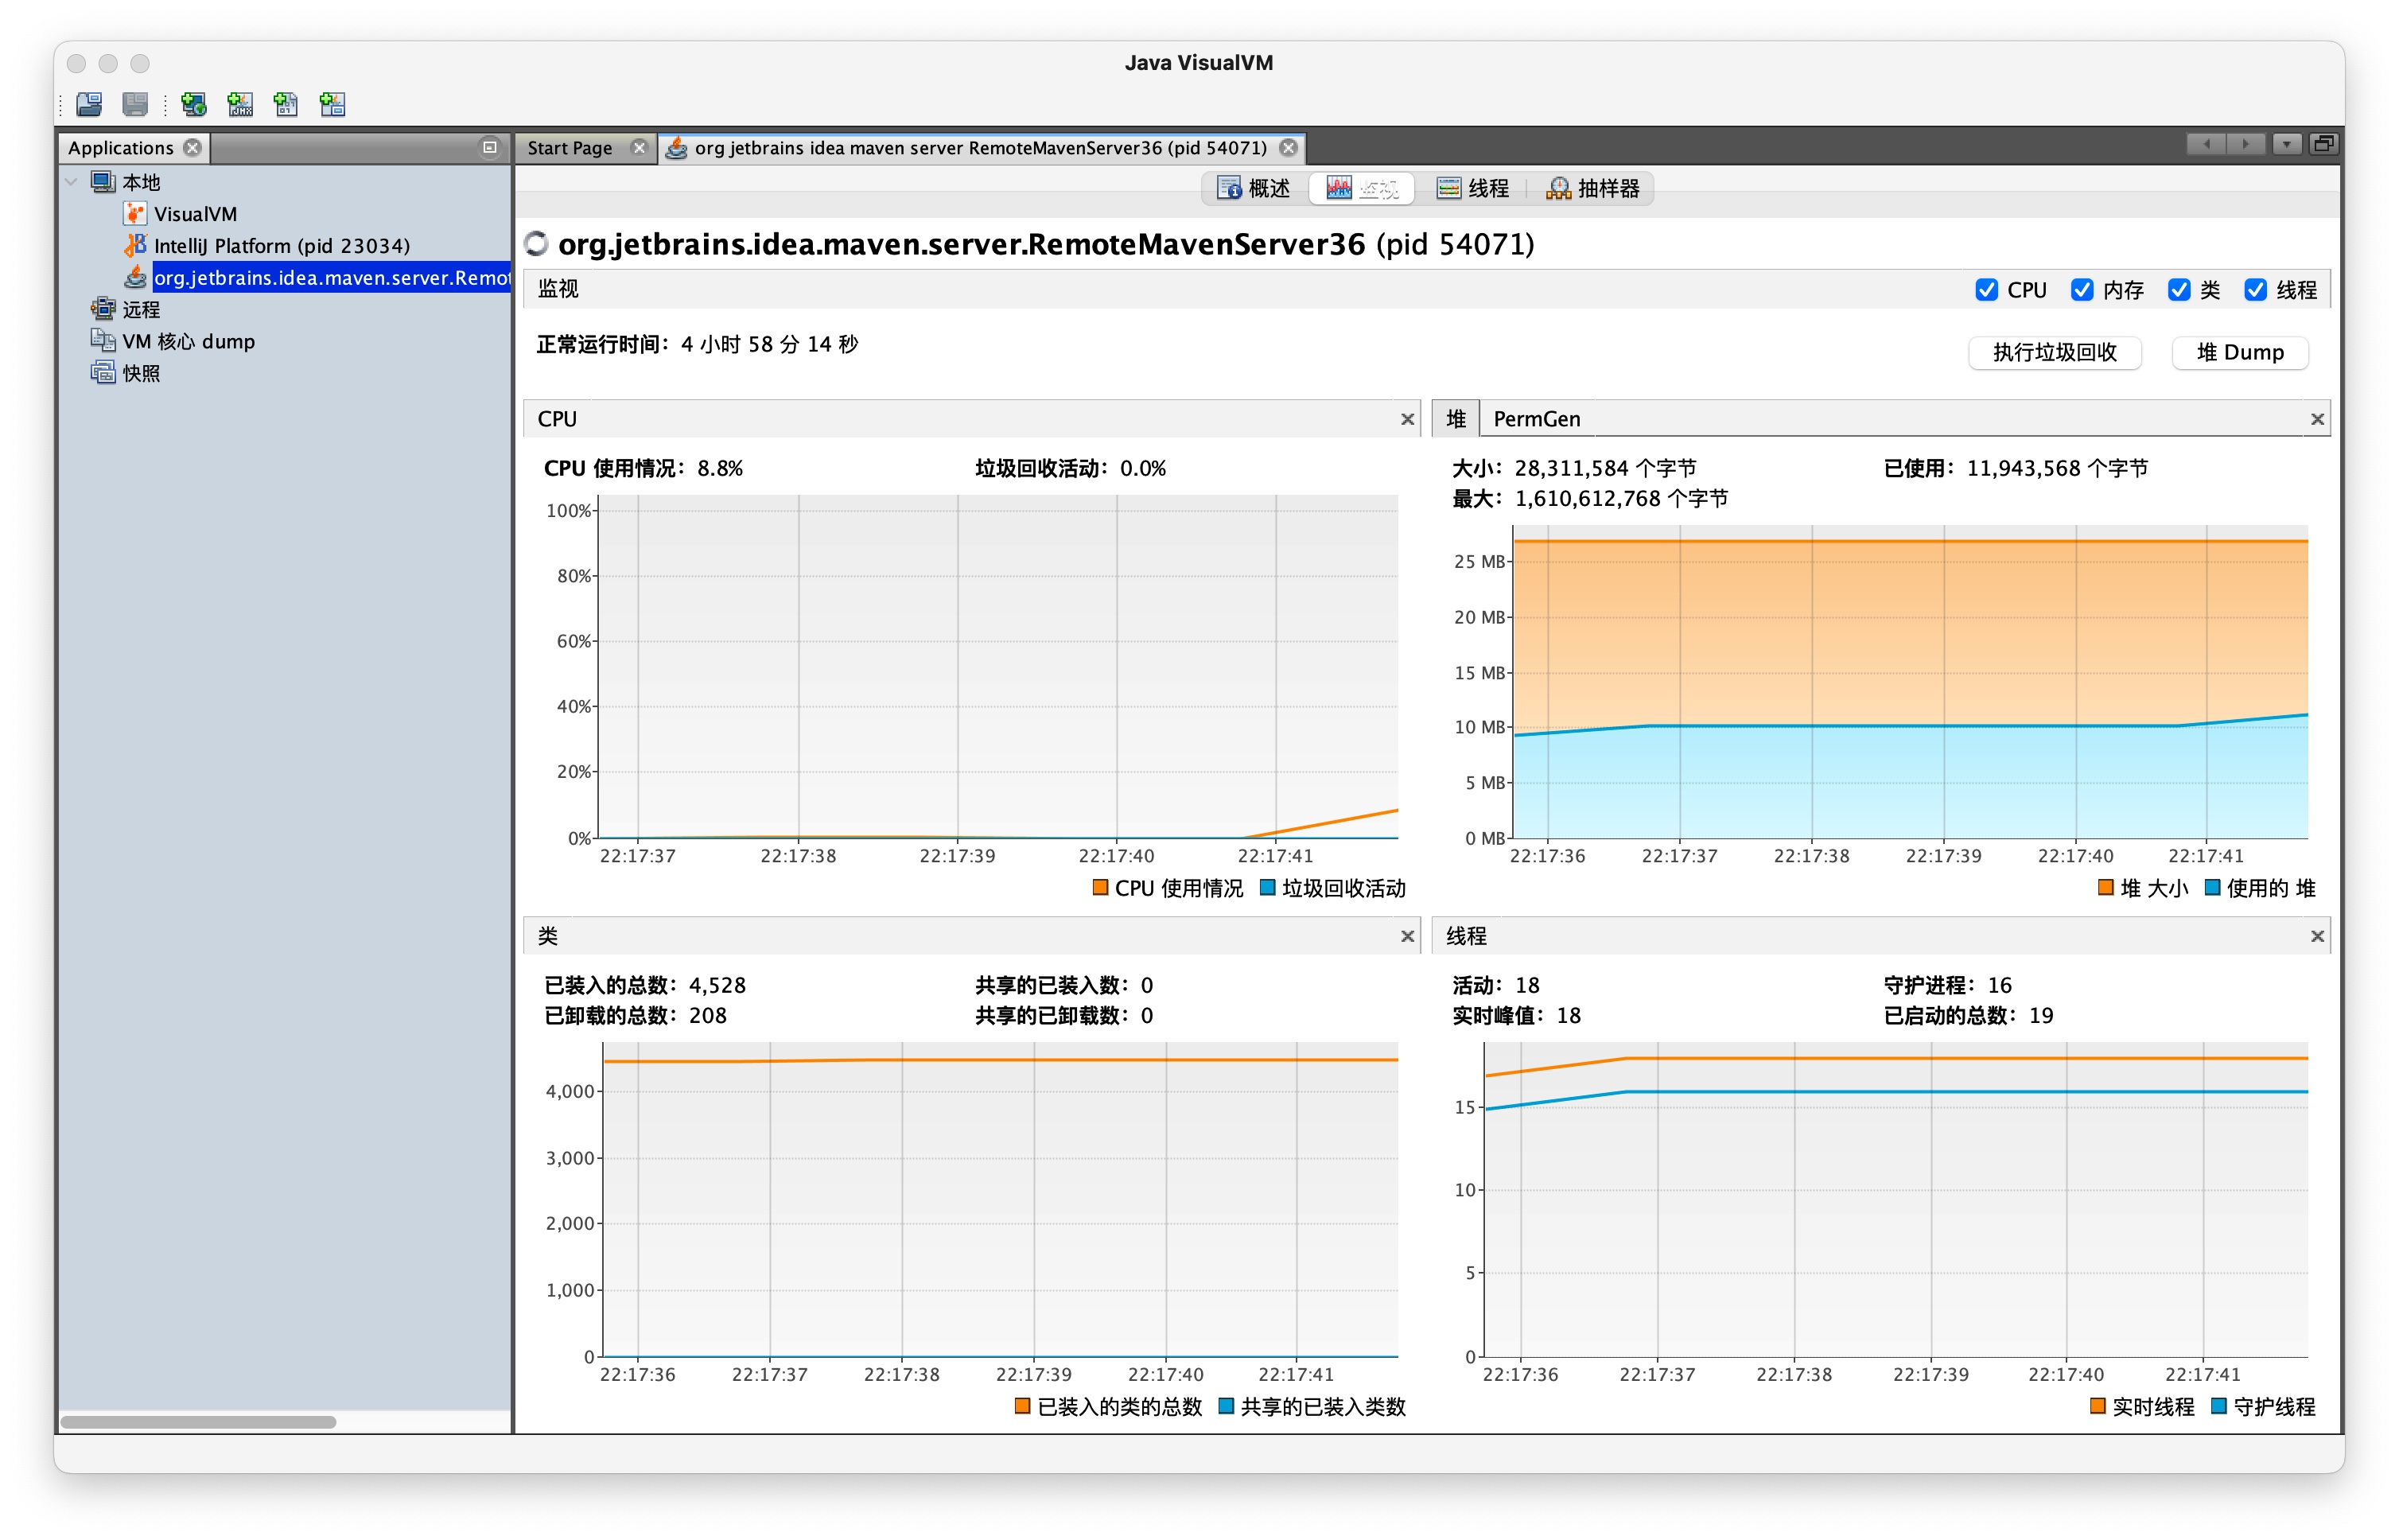Click Add Remote Host toolbar icon
Screen dimensions: 2399x1540
193,104
